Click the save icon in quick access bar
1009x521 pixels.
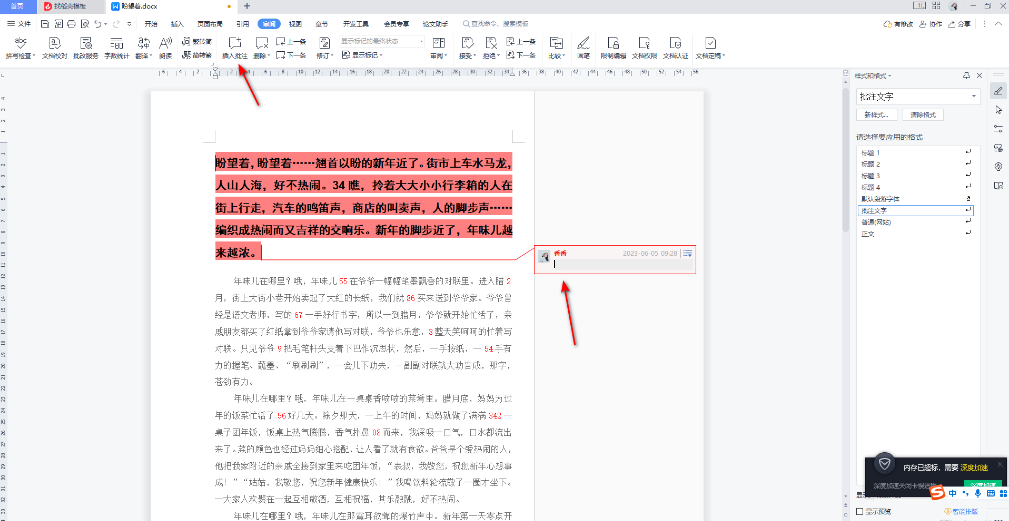pos(45,24)
